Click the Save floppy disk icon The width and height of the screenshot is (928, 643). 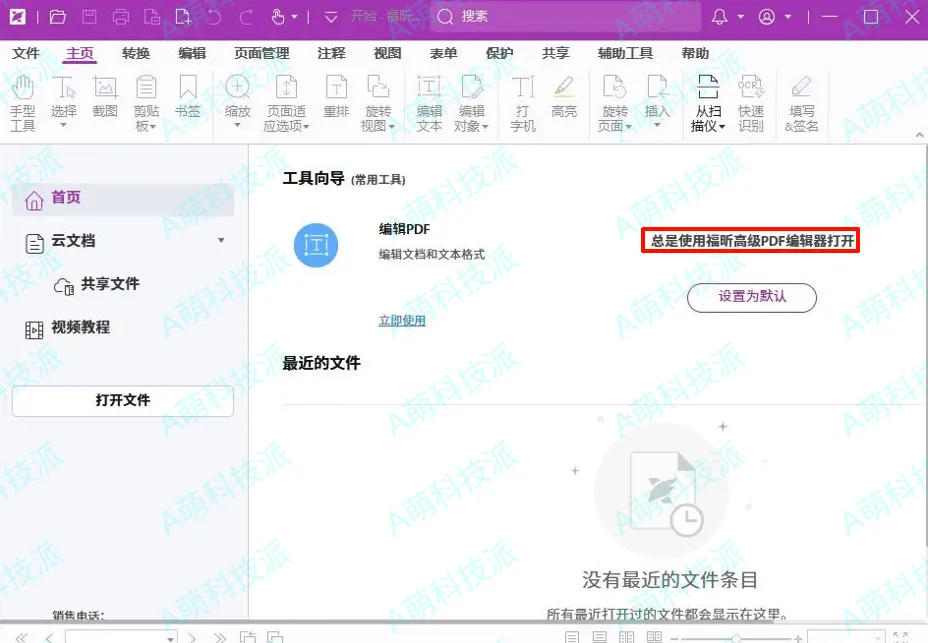point(89,17)
